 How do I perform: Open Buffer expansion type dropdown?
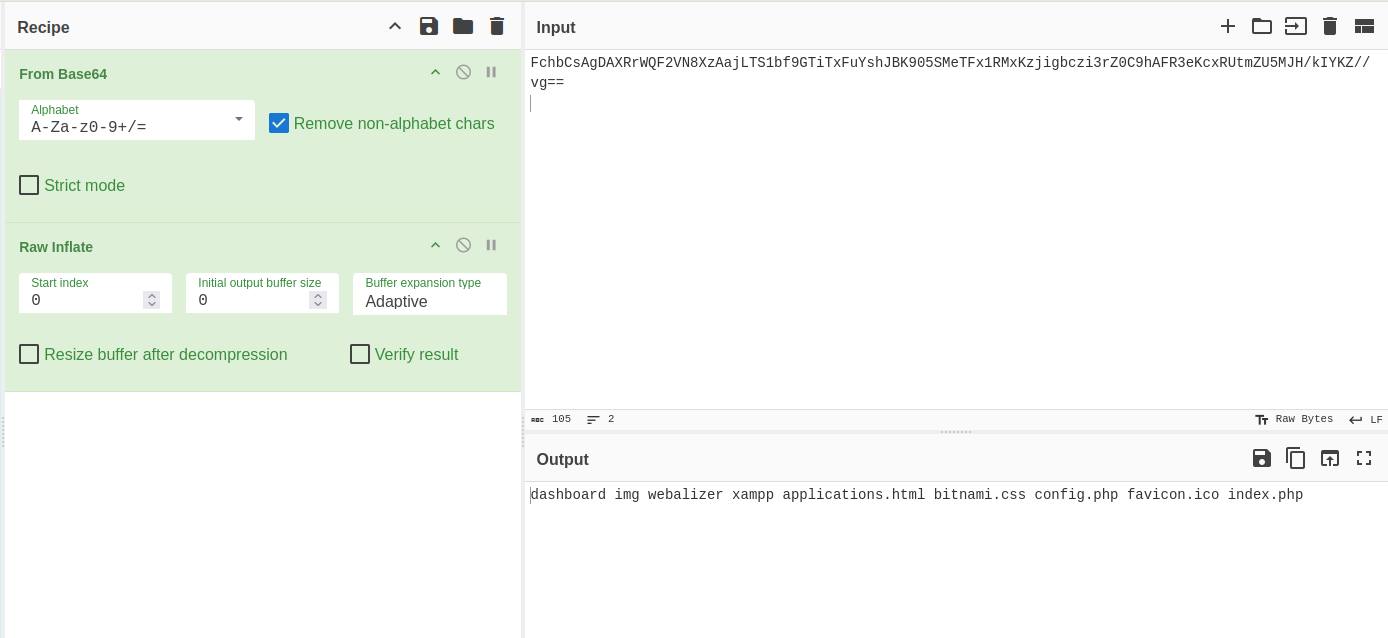click(430, 294)
